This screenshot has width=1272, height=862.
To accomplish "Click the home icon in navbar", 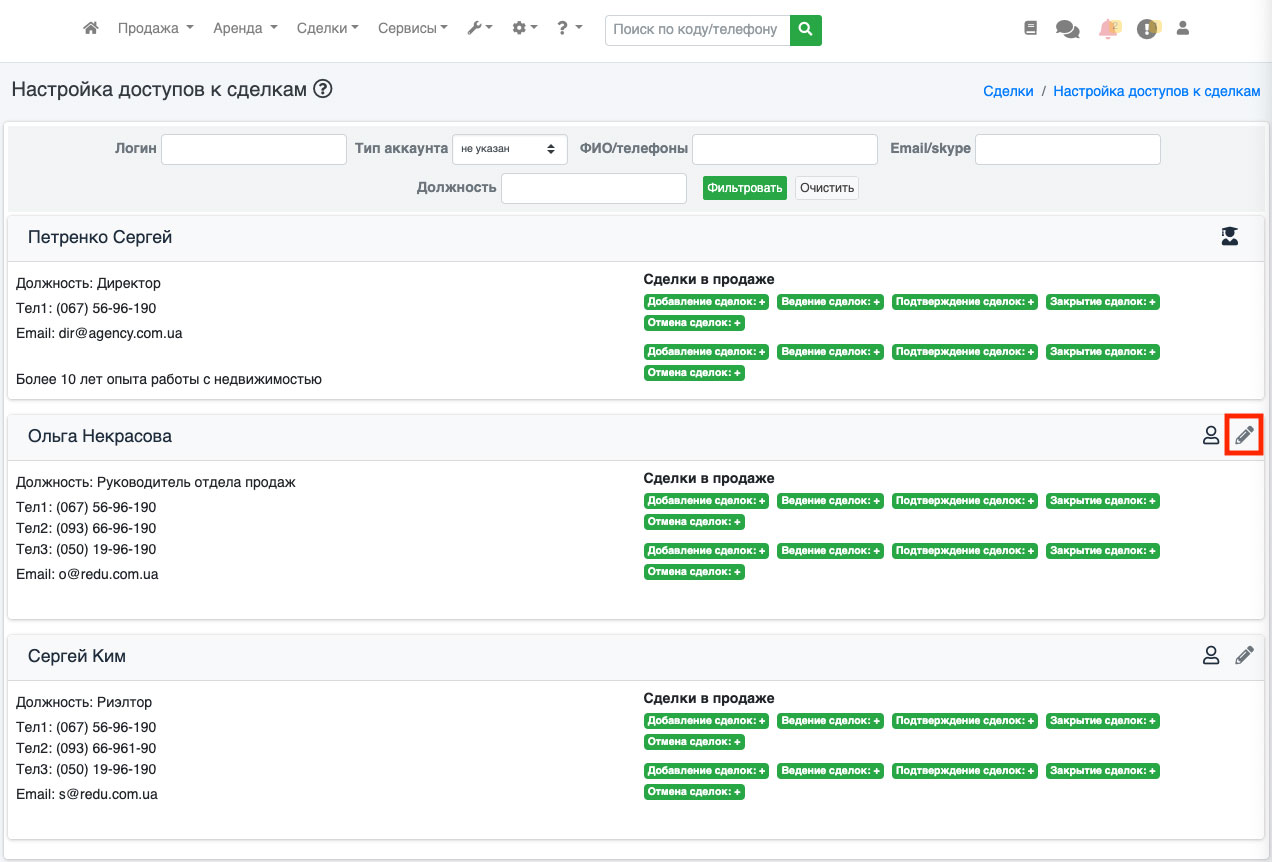I will (91, 29).
